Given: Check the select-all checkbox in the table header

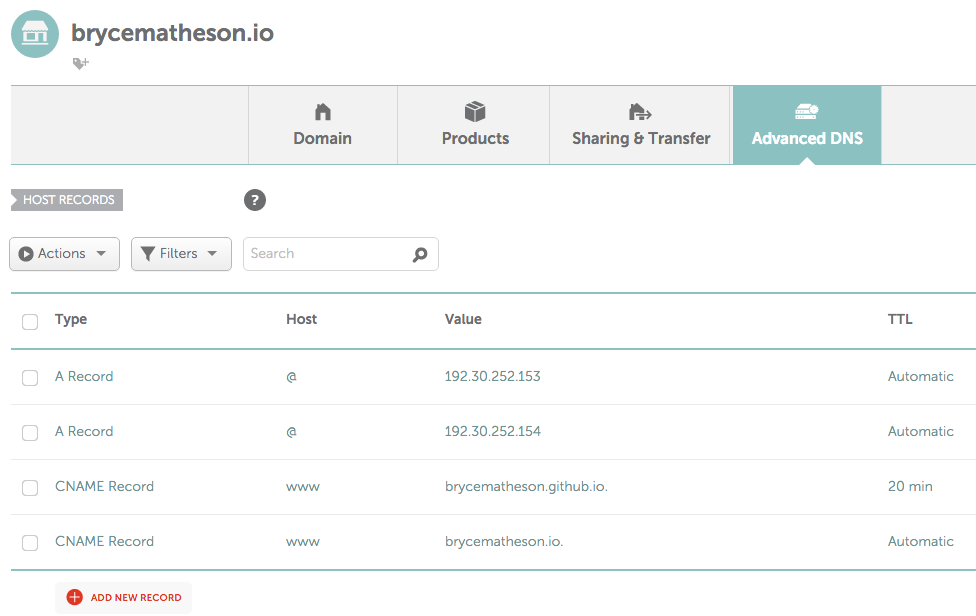Looking at the screenshot, I should [30, 321].
